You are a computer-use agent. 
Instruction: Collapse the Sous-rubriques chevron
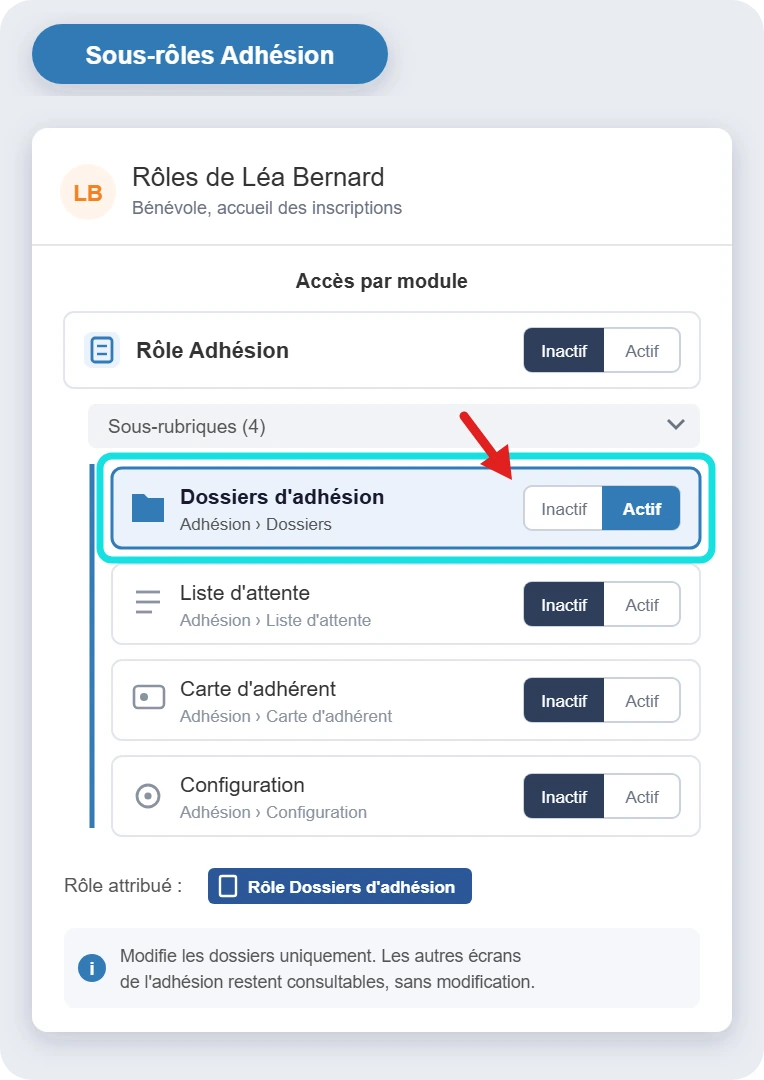[676, 424]
